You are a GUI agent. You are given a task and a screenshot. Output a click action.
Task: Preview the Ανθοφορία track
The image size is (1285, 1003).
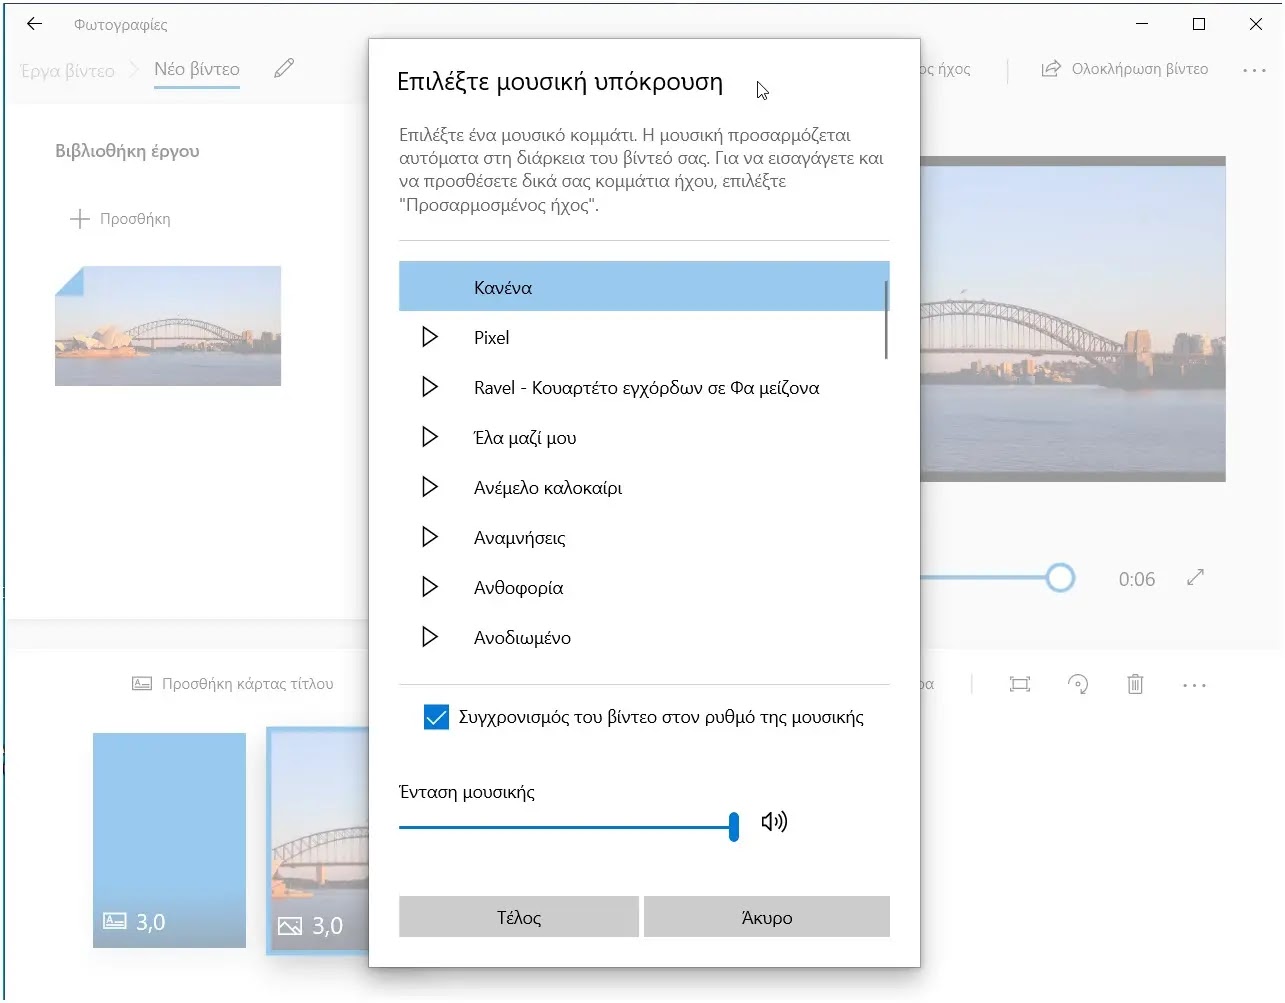[x=430, y=587]
